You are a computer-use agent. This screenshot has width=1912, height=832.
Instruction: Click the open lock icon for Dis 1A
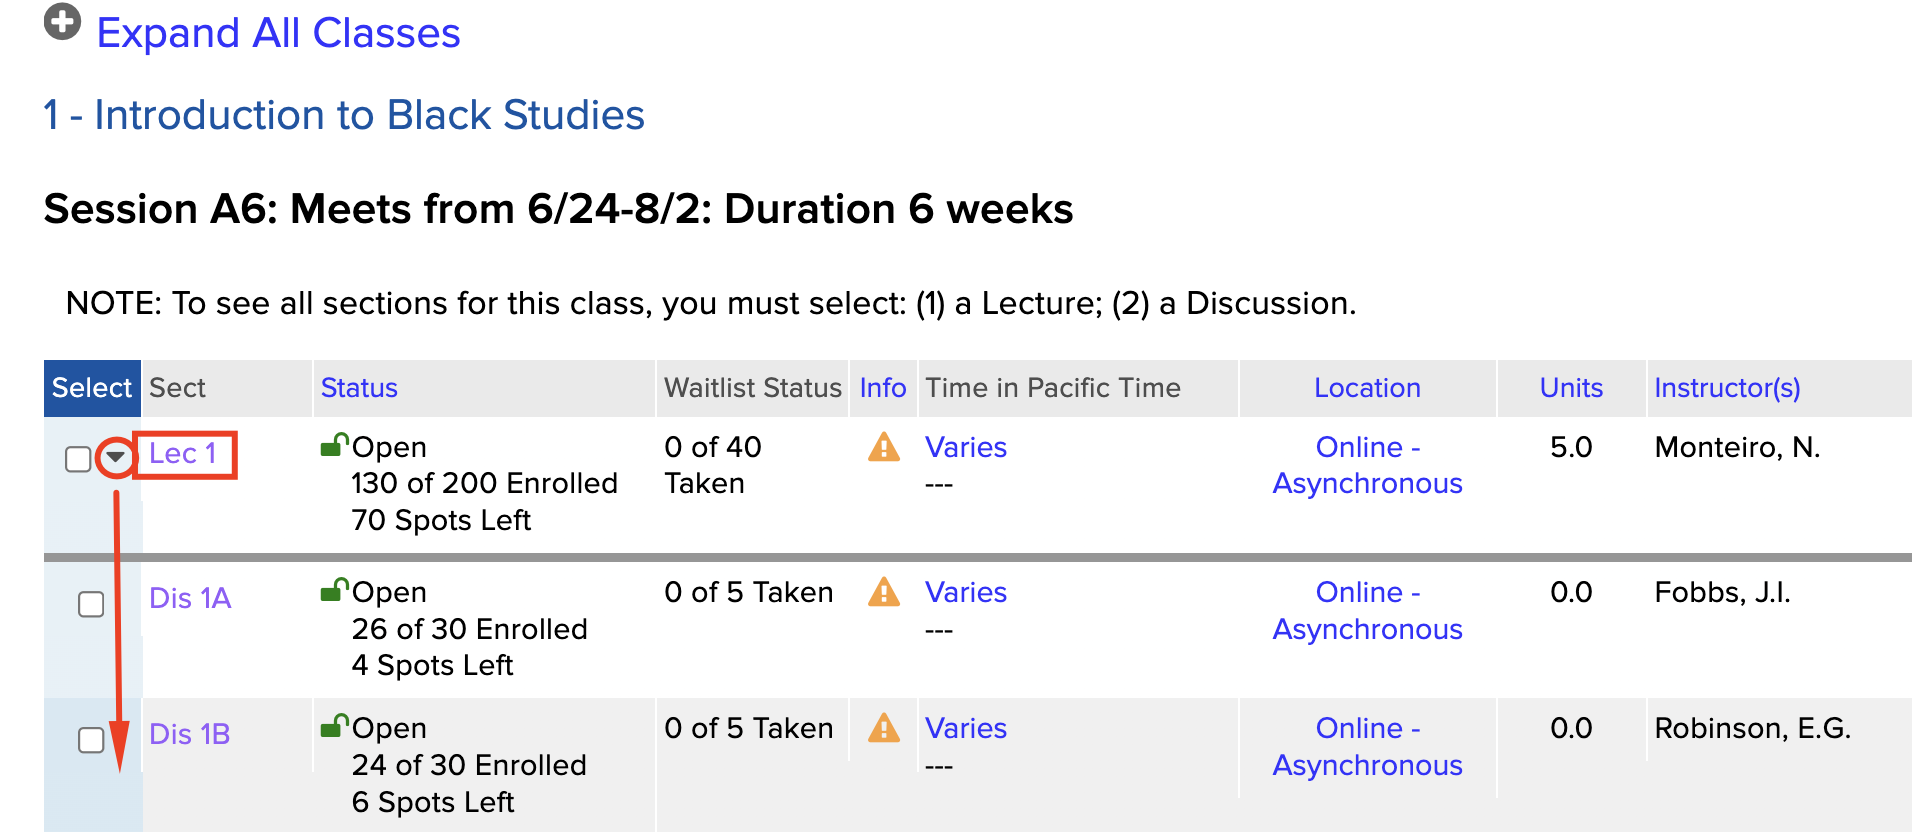(334, 590)
